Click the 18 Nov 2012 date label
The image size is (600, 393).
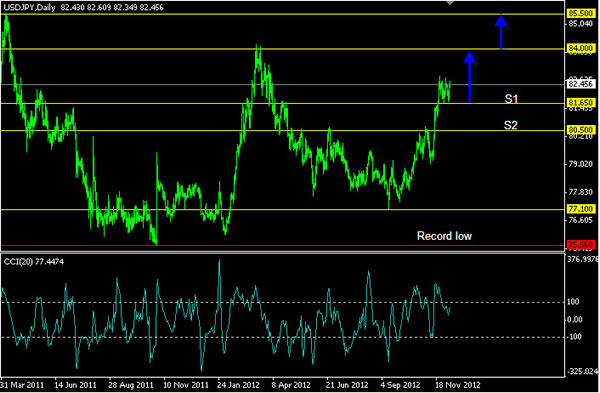(458, 385)
